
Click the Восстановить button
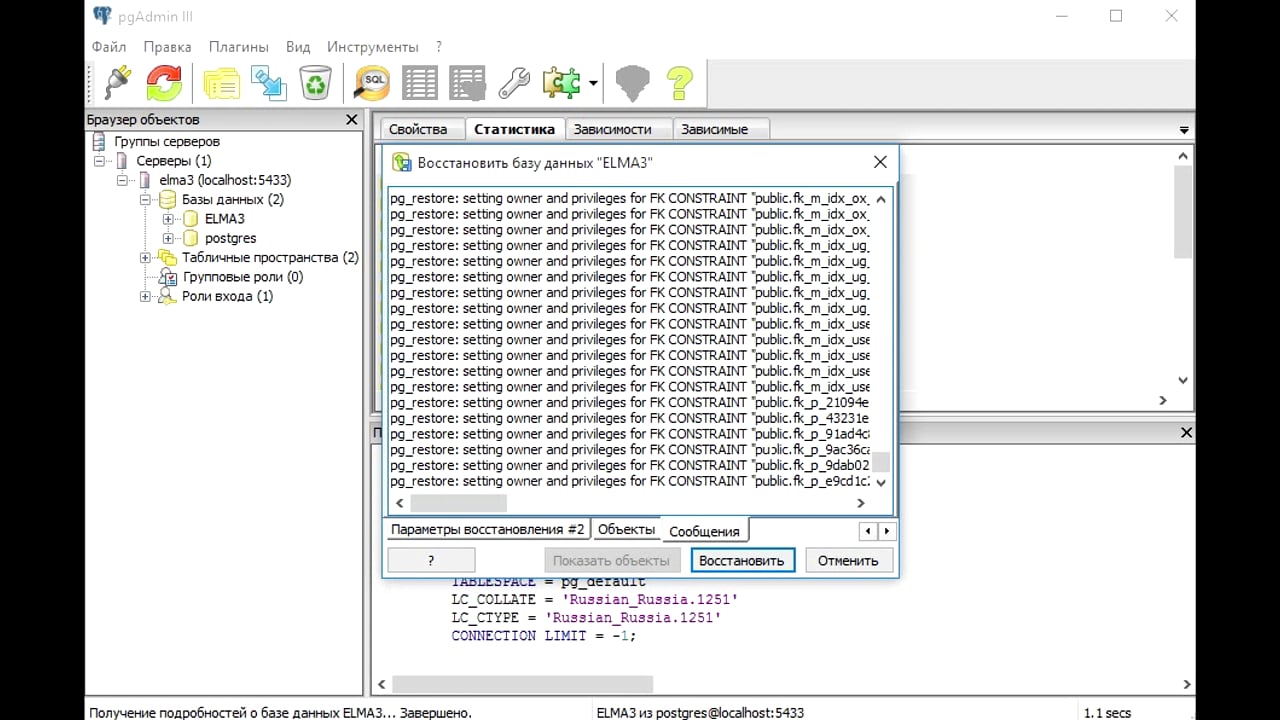click(x=742, y=560)
